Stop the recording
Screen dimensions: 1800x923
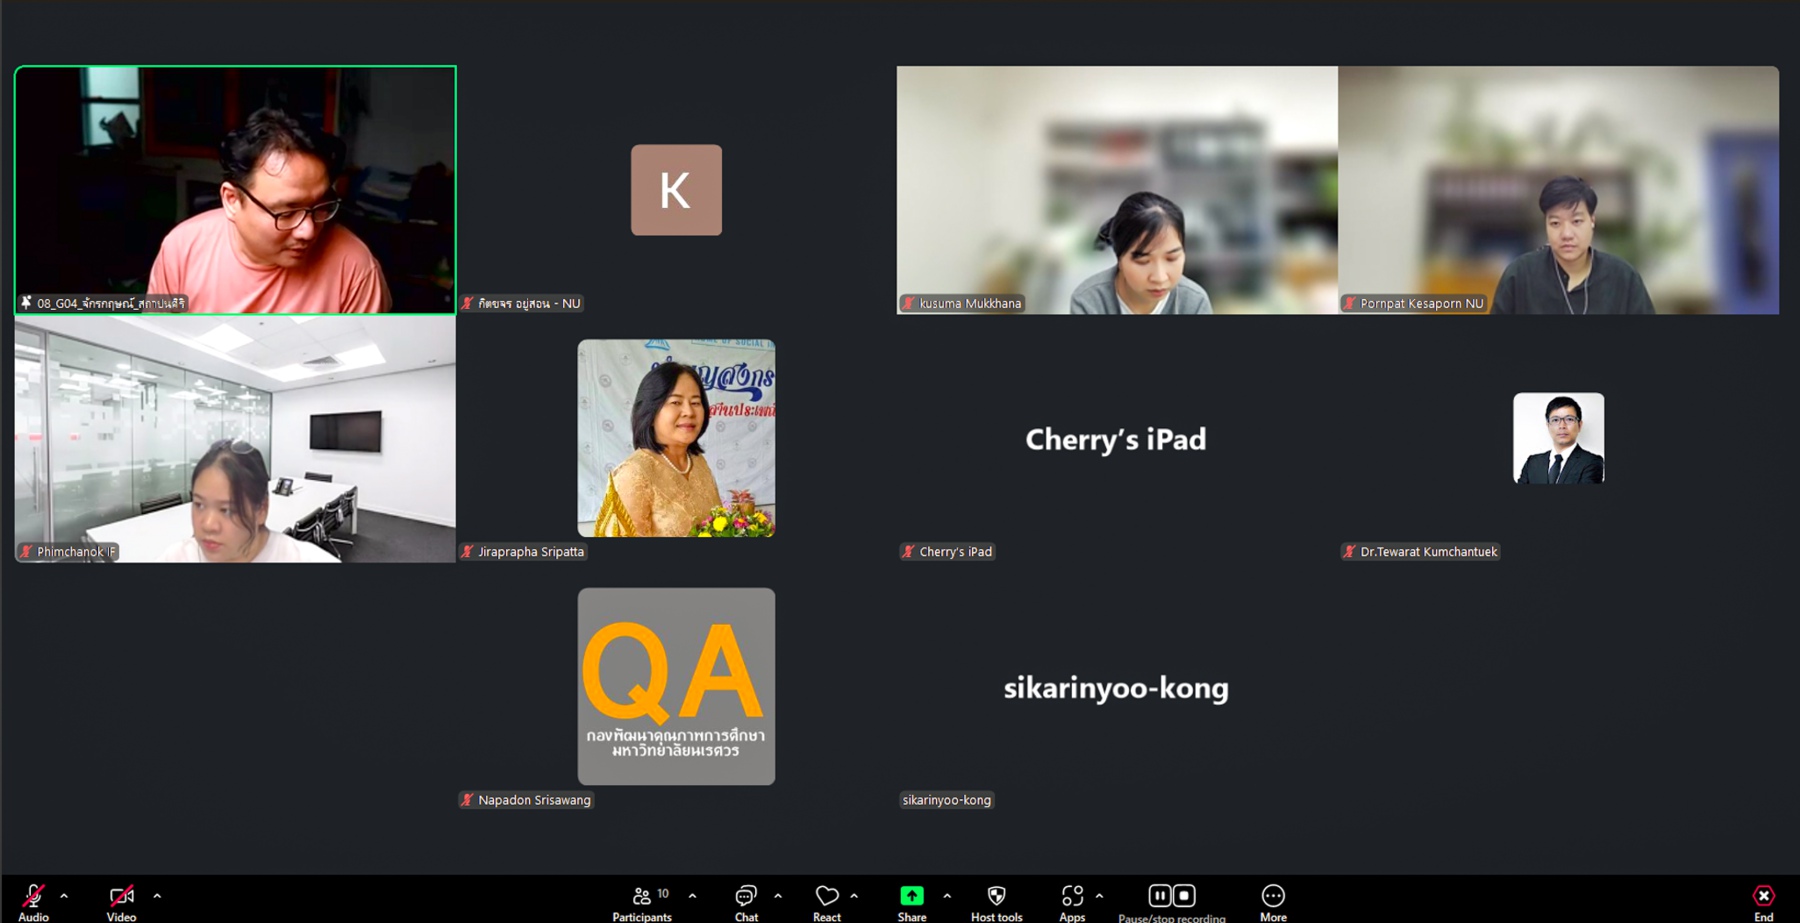[1184, 895]
